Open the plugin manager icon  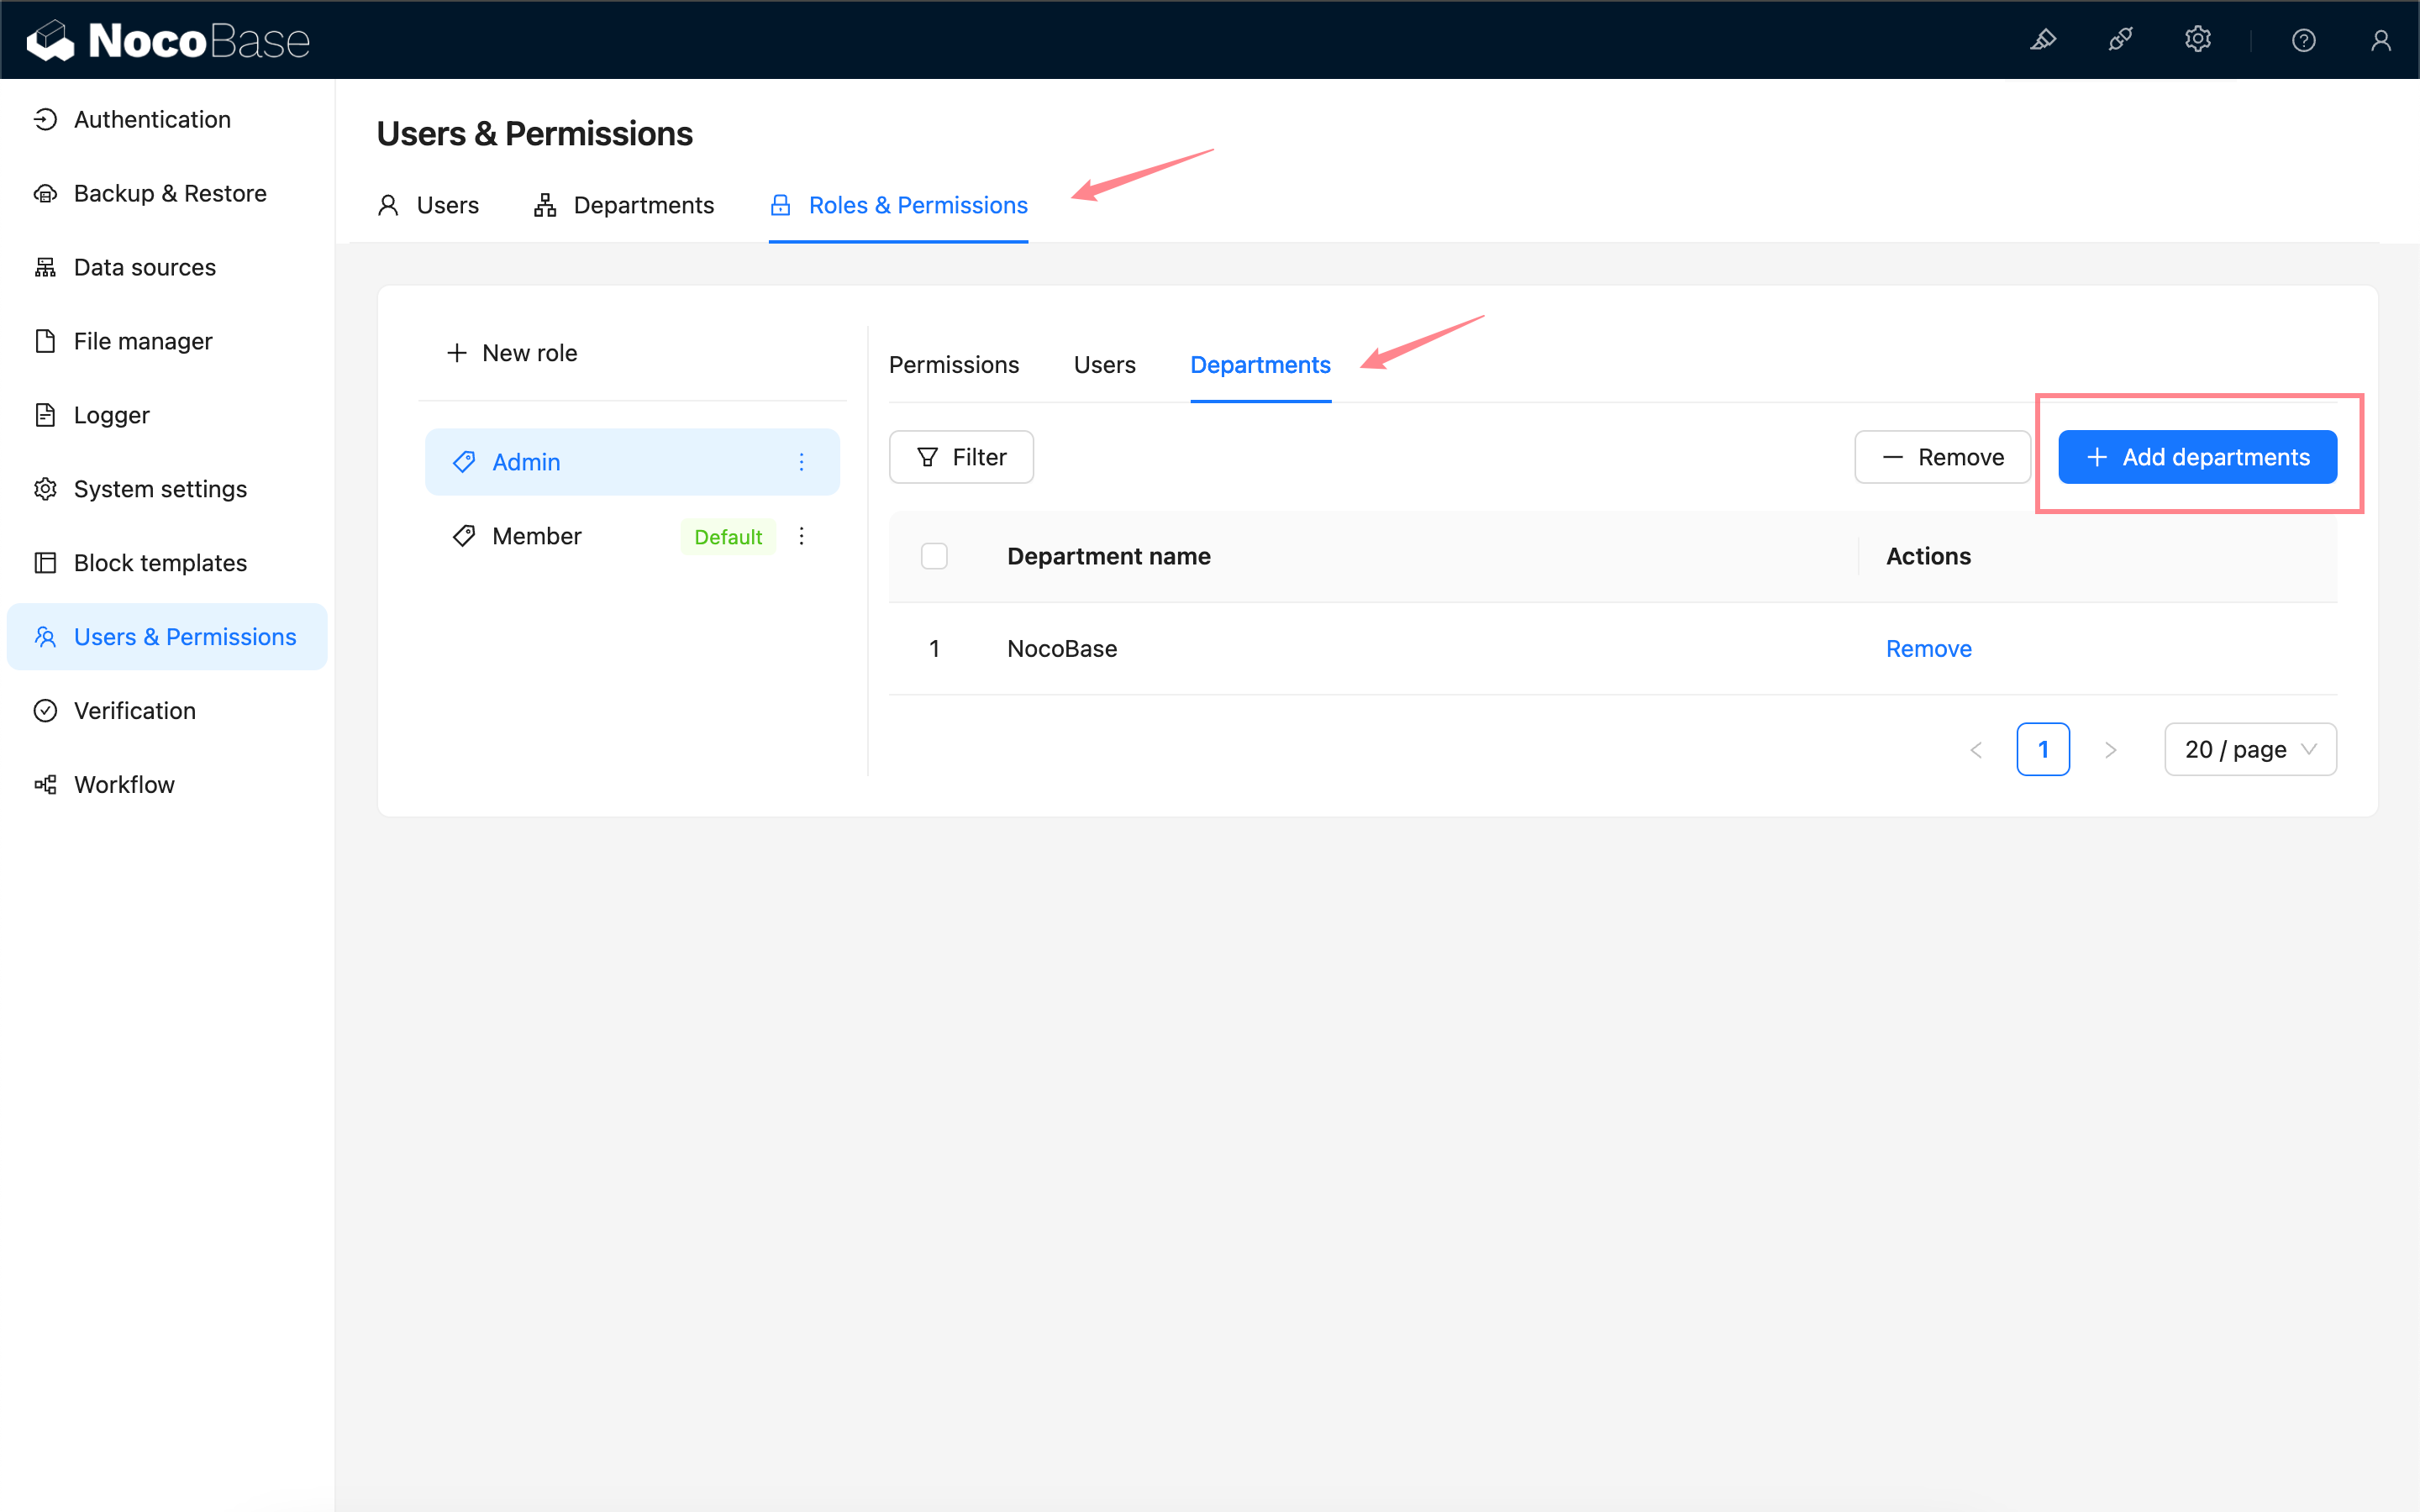click(x=2120, y=40)
